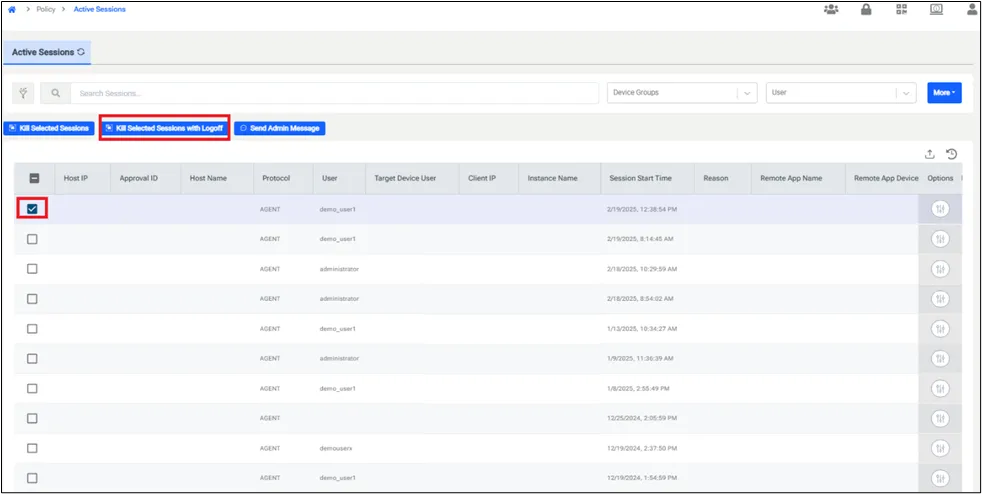Click Kill Selected Sessions button
Viewport: 982px width, 494px height.
[x=49, y=128]
